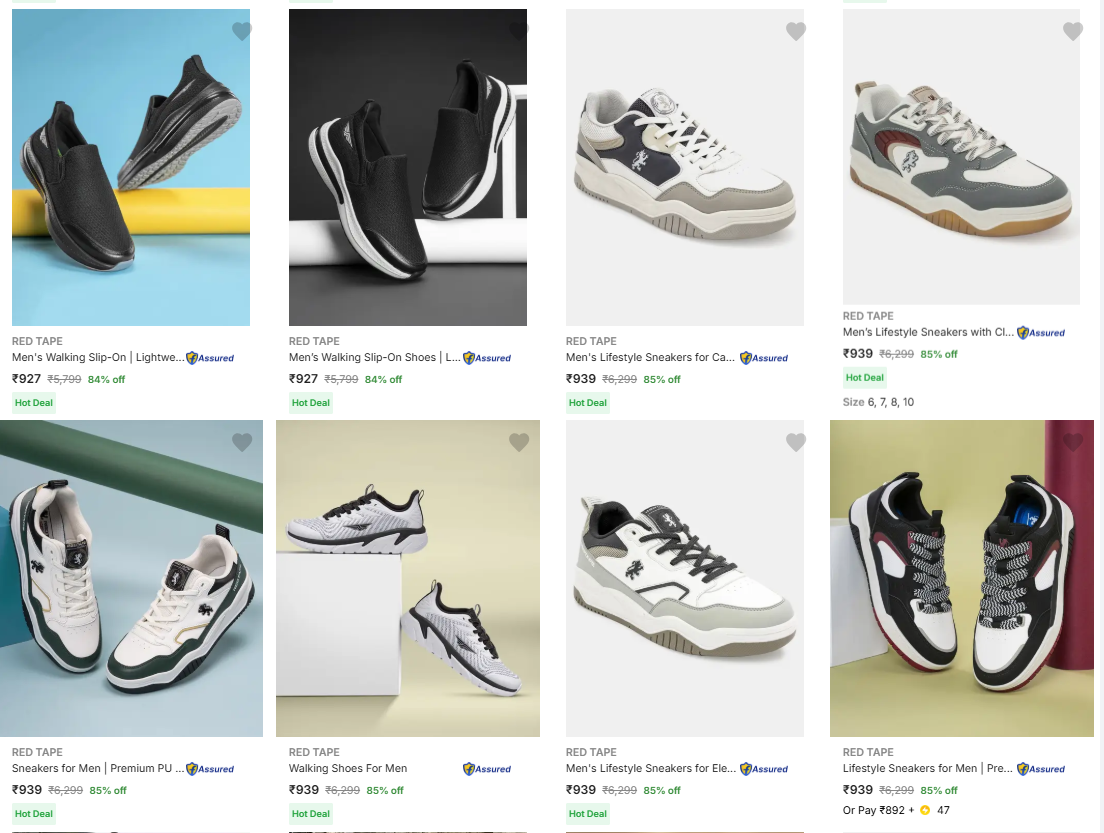Click 'Men's Lifestyle Sneakers for Ca...' title
Image resolution: width=1104 pixels, height=833 pixels.
point(650,357)
